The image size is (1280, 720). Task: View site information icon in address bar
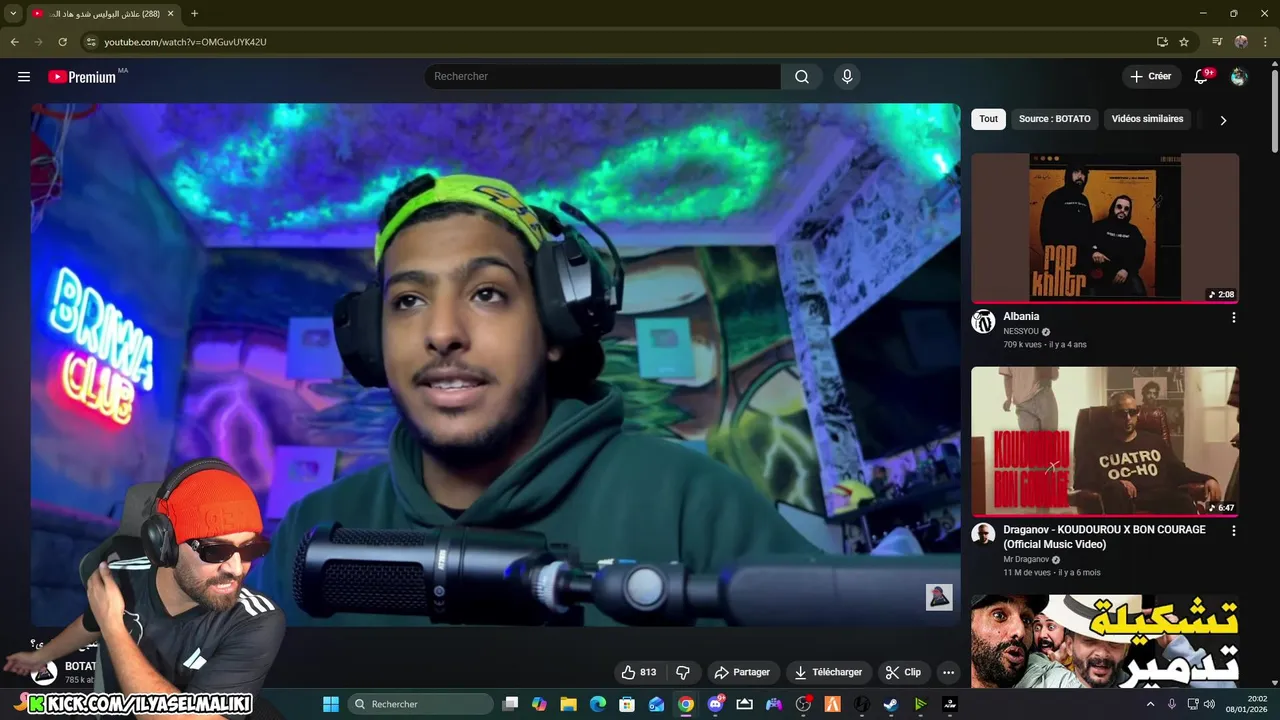pyautogui.click(x=90, y=42)
